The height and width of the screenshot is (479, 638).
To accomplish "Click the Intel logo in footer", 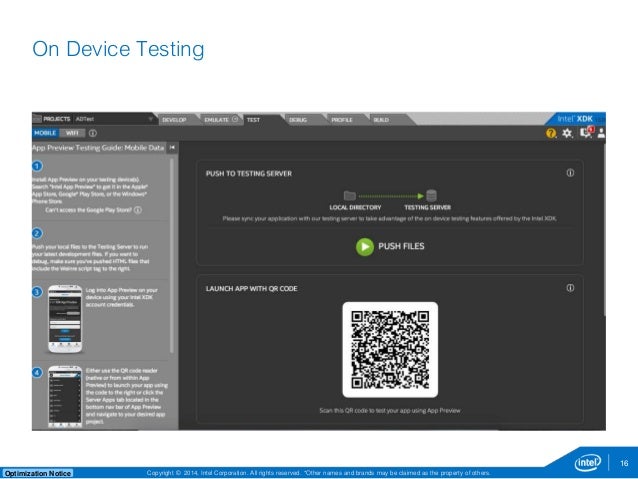I will tap(588, 463).
